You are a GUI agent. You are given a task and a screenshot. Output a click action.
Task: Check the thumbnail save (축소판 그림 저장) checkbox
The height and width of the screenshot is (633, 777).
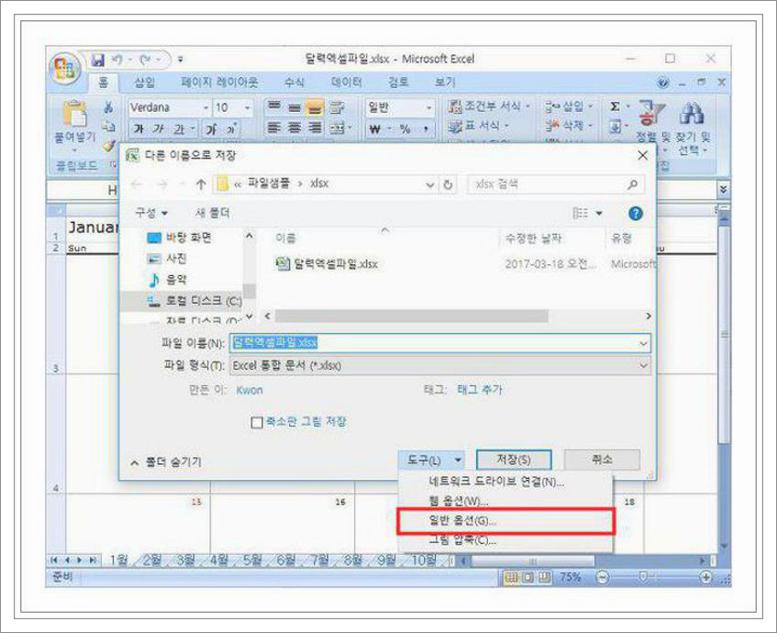tap(257, 422)
